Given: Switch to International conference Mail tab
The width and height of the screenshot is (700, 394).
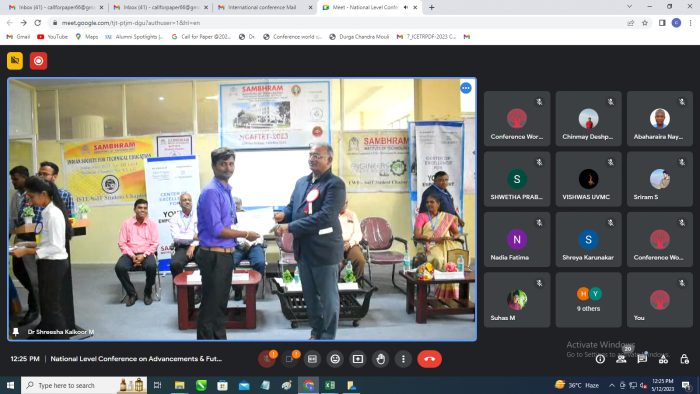Looking at the screenshot, I should click(x=263, y=7).
